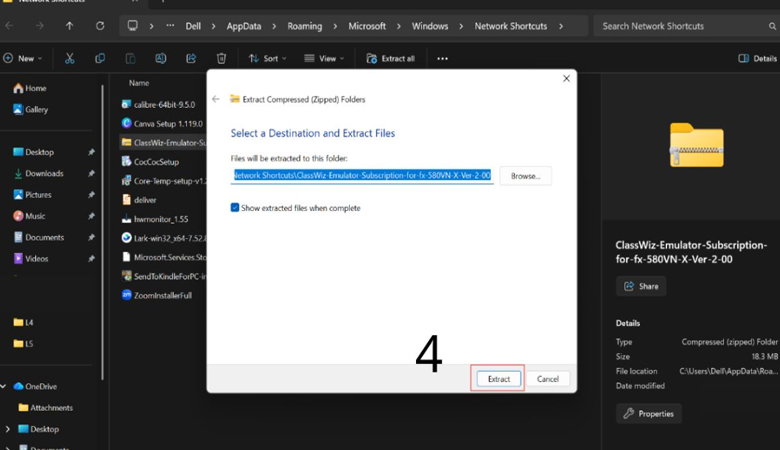Image resolution: width=780 pixels, height=450 pixels.
Task: Open the View dropdown
Action: pyautogui.click(x=324, y=59)
